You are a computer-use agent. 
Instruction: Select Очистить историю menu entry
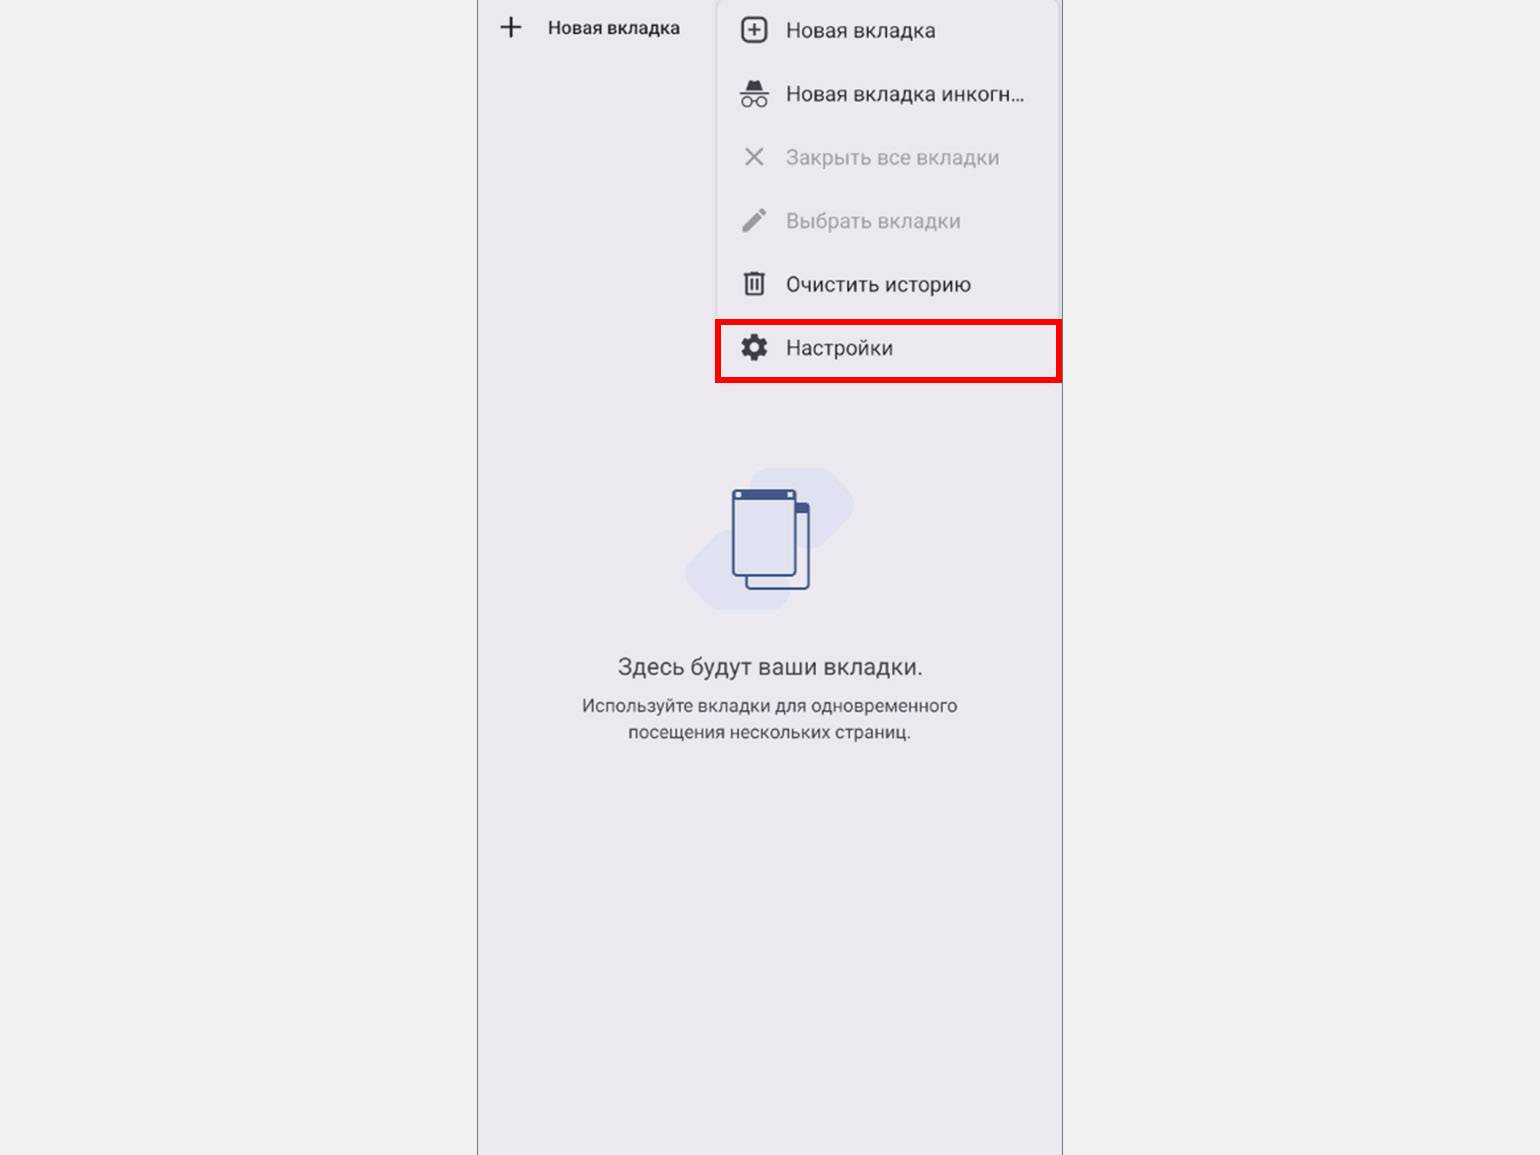point(888,284)
